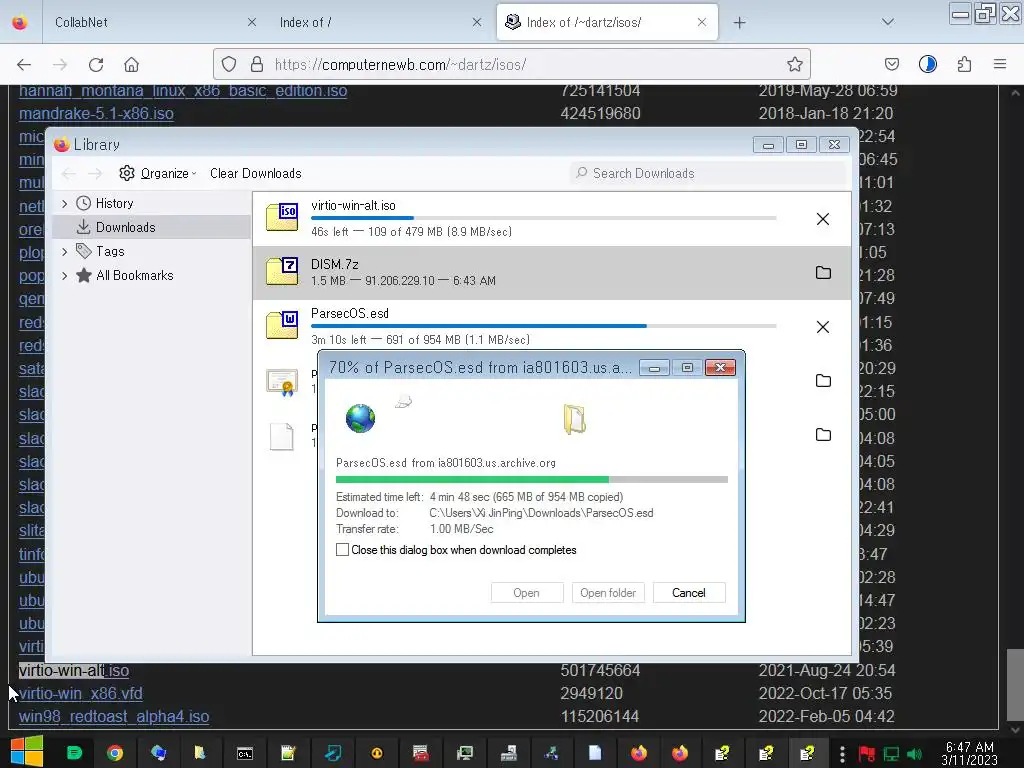The image size is (1024, 768).
Task: Click the clock showing 6:47 AM
Action: [970, 754]
